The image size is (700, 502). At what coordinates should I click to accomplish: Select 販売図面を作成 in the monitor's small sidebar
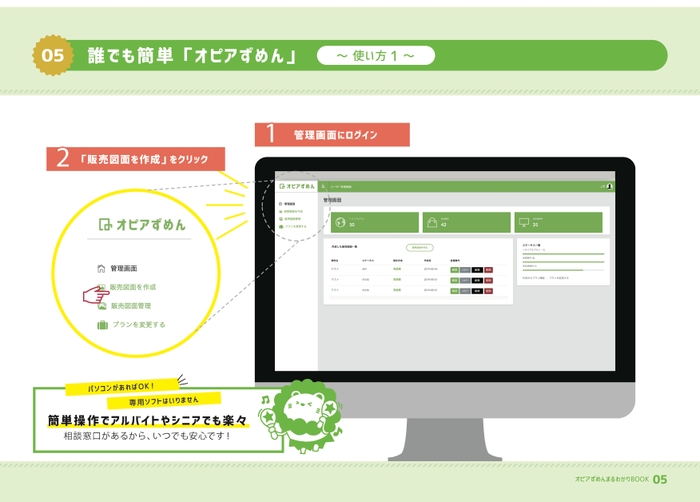point(291,211)
